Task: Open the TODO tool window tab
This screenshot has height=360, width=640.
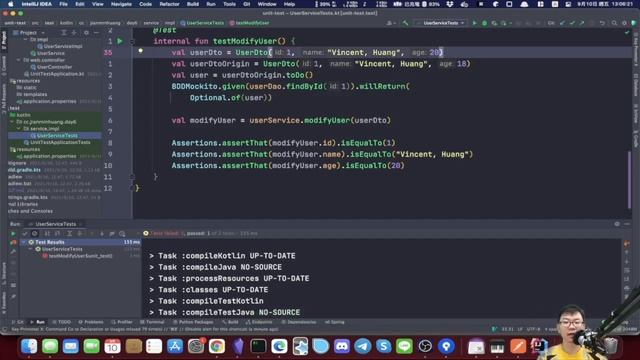Action: [61, 322]
